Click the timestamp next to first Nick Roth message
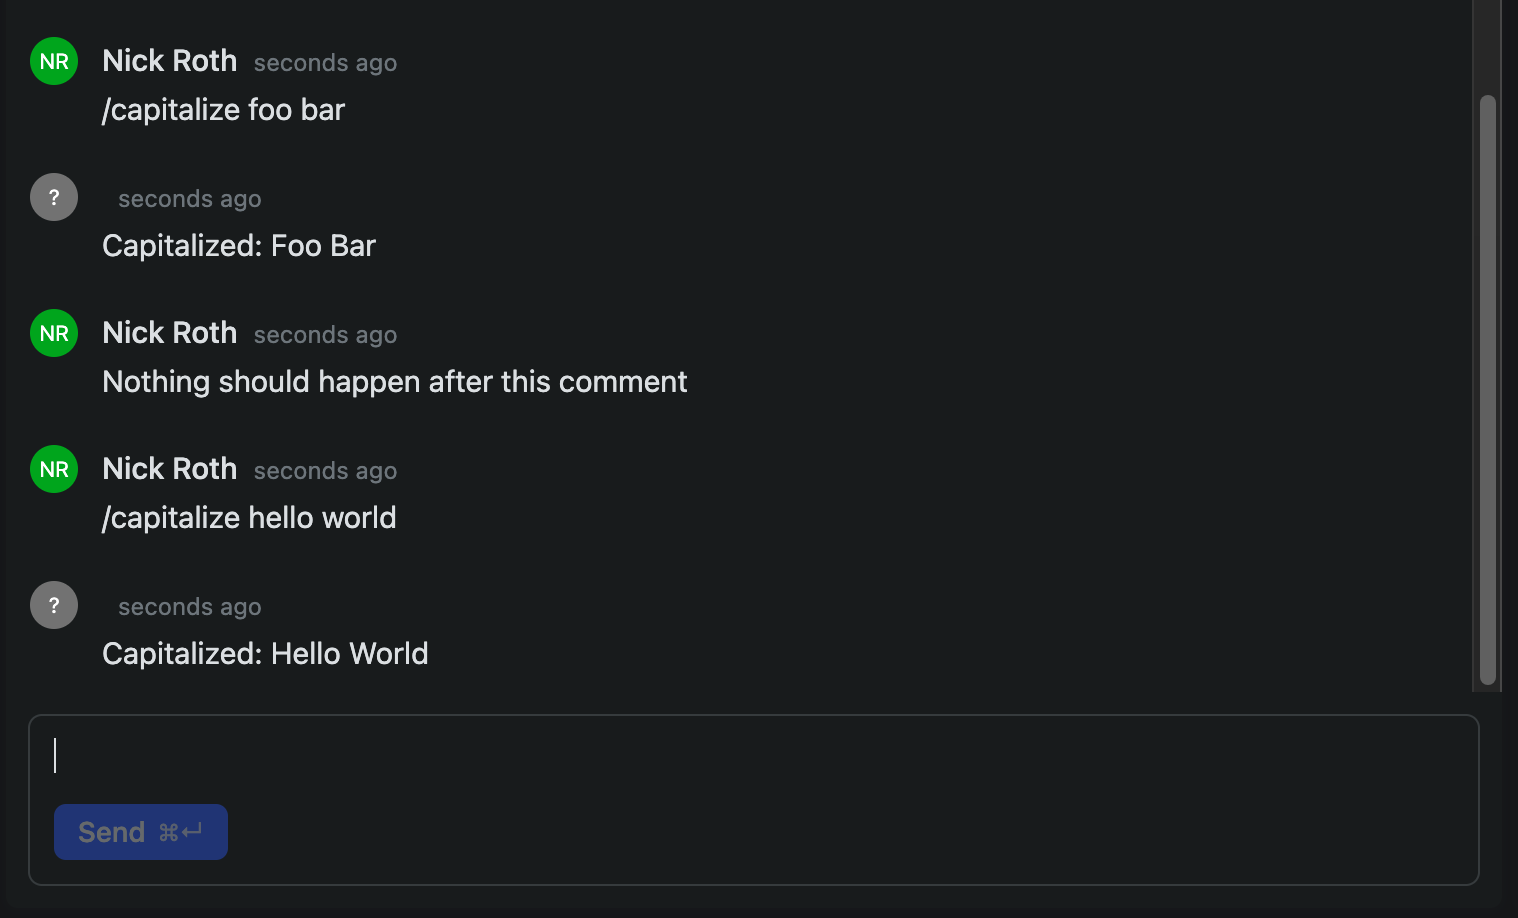Image resolution: width=1518 pixels, height=918 pixels. [x=325, y=63]
